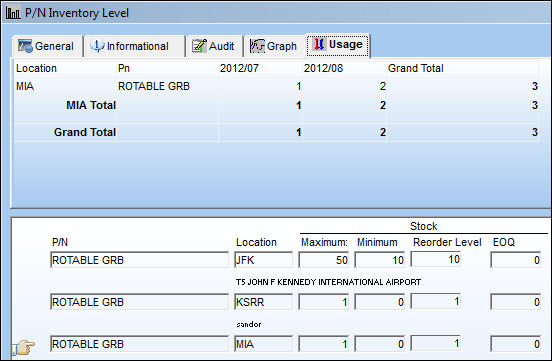Click the Location column header in usage grid
This screenshot has height=361, width=552.
pos(36,68)
